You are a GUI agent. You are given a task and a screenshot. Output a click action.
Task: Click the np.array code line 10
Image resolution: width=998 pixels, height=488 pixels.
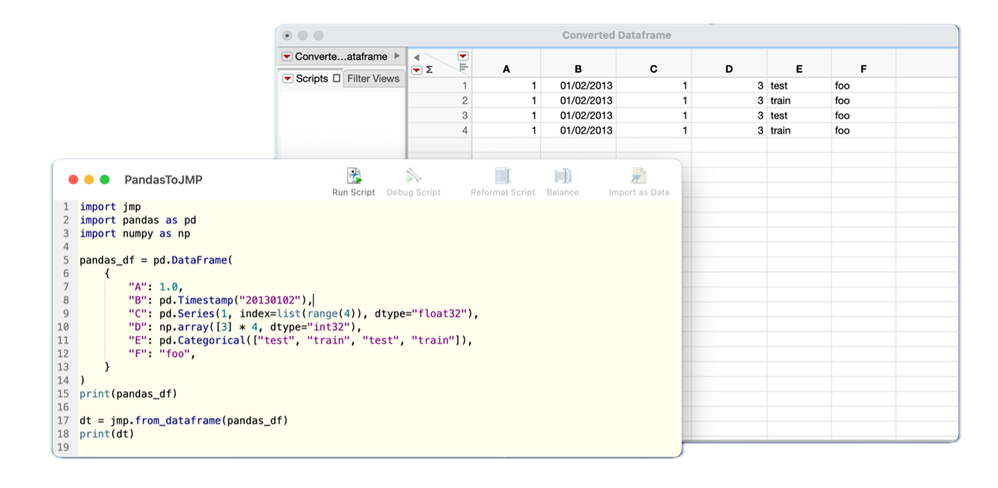point(244,327)
